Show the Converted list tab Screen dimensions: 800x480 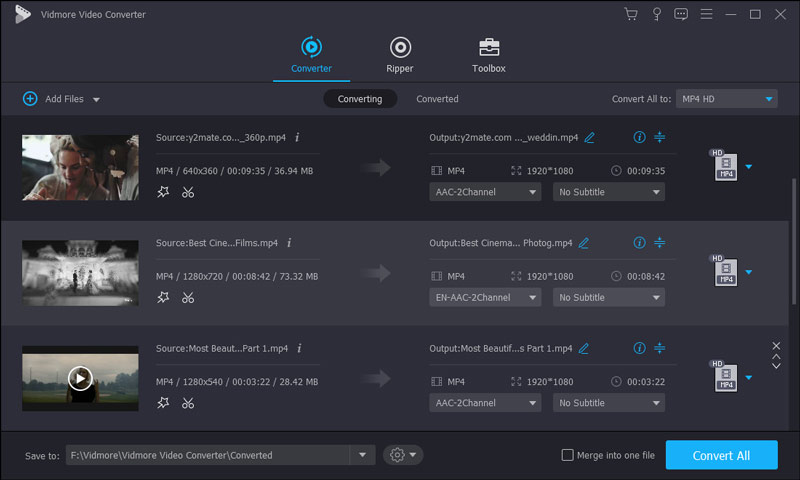(x=437, y=99)
